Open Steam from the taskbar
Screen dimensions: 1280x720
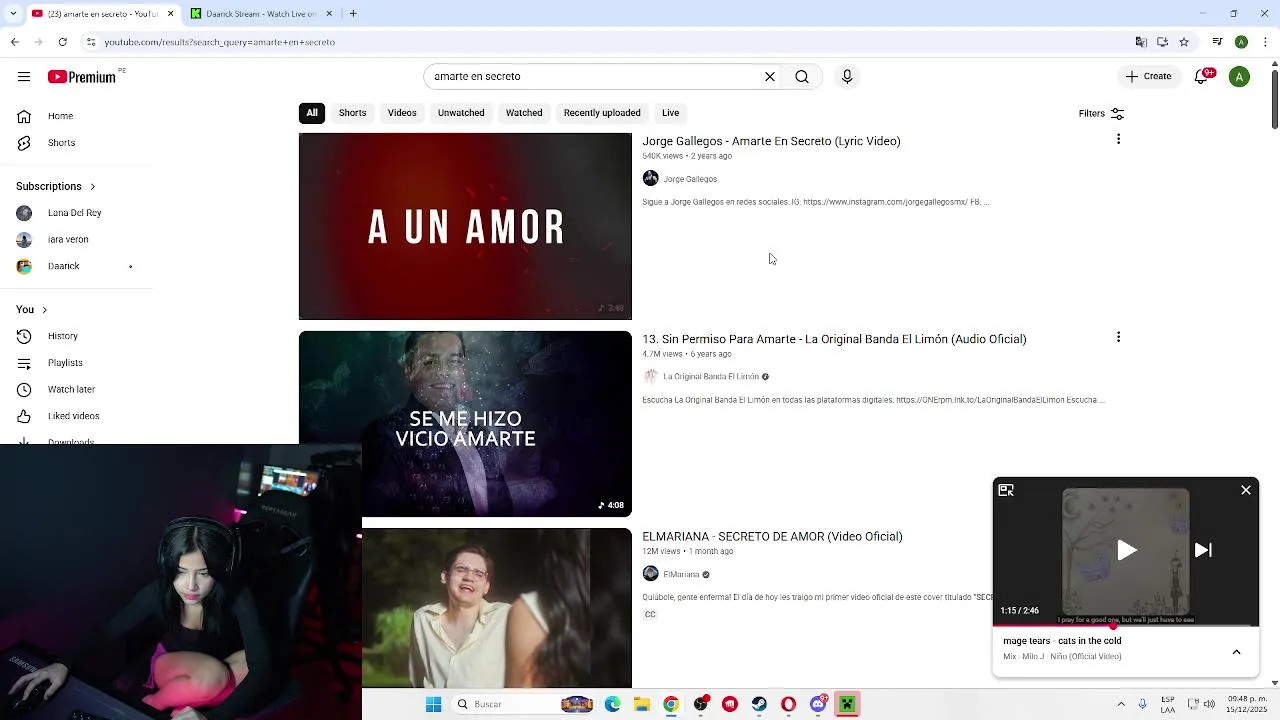pos(759,704)
